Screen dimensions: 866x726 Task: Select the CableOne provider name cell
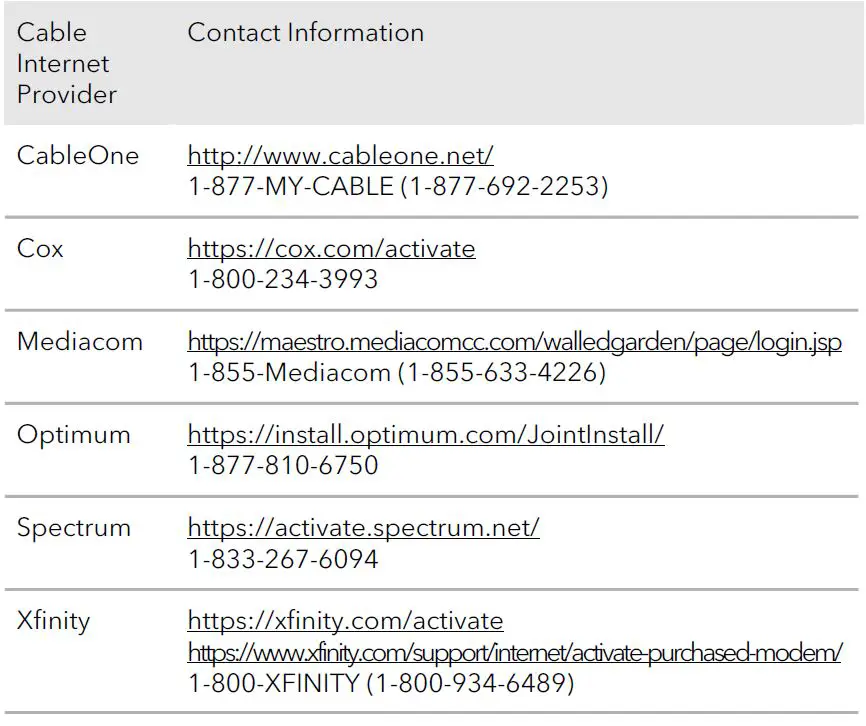click(x=78, y=157)
